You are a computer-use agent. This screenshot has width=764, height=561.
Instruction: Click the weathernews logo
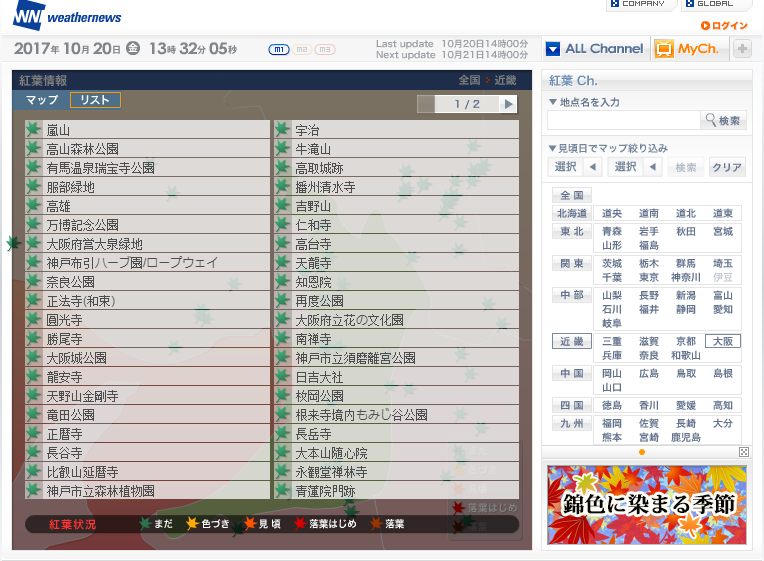[x=67, y=17]
